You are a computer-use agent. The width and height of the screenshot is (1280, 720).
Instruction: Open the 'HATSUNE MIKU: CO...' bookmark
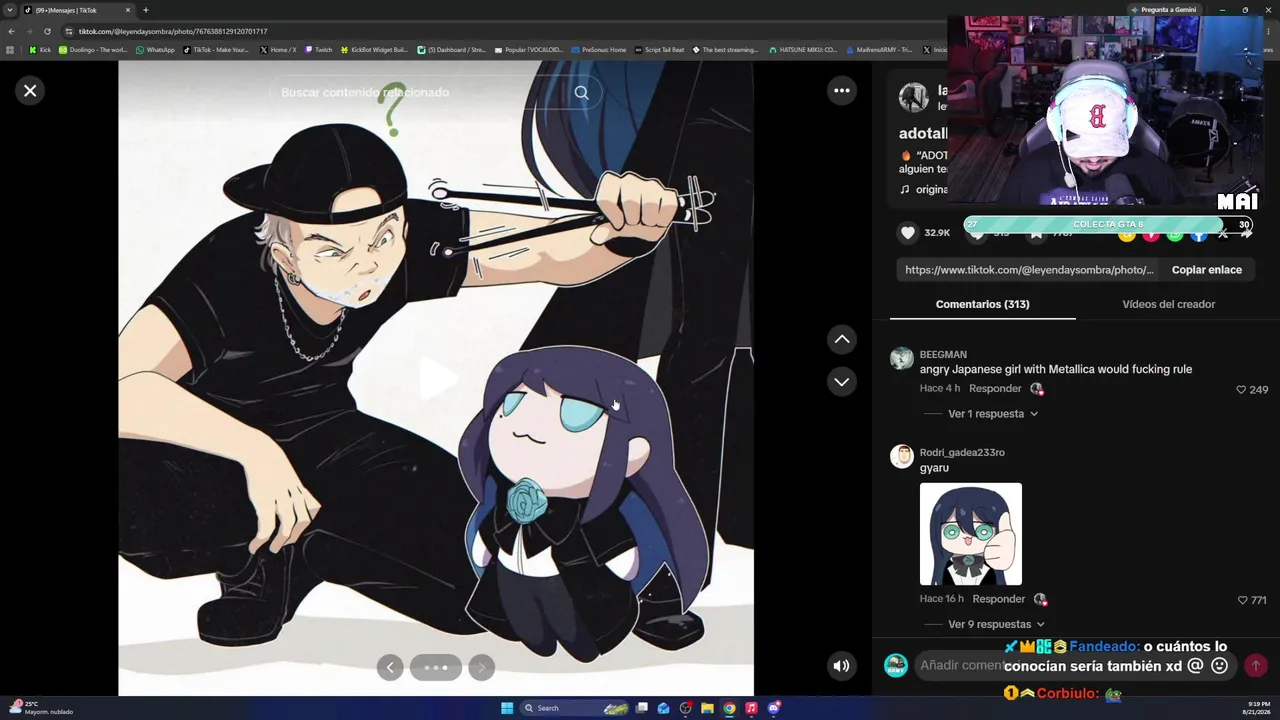[803, 49]
